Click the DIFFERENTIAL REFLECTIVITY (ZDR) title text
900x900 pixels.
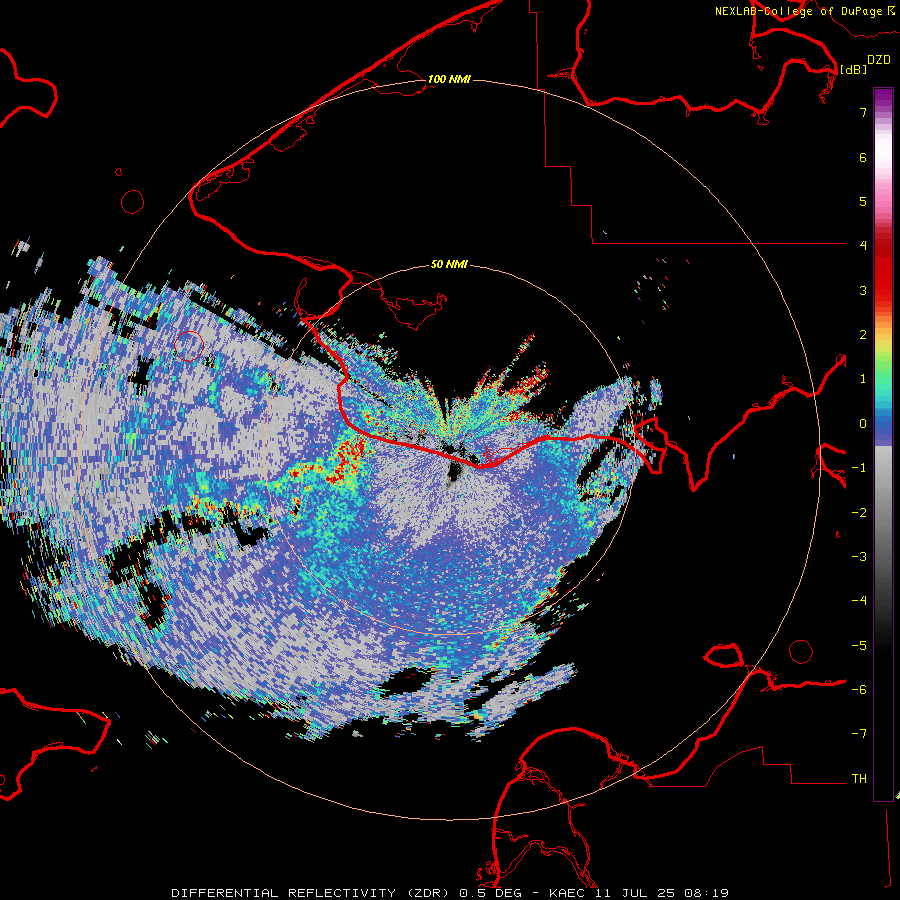tap(312, 893)
